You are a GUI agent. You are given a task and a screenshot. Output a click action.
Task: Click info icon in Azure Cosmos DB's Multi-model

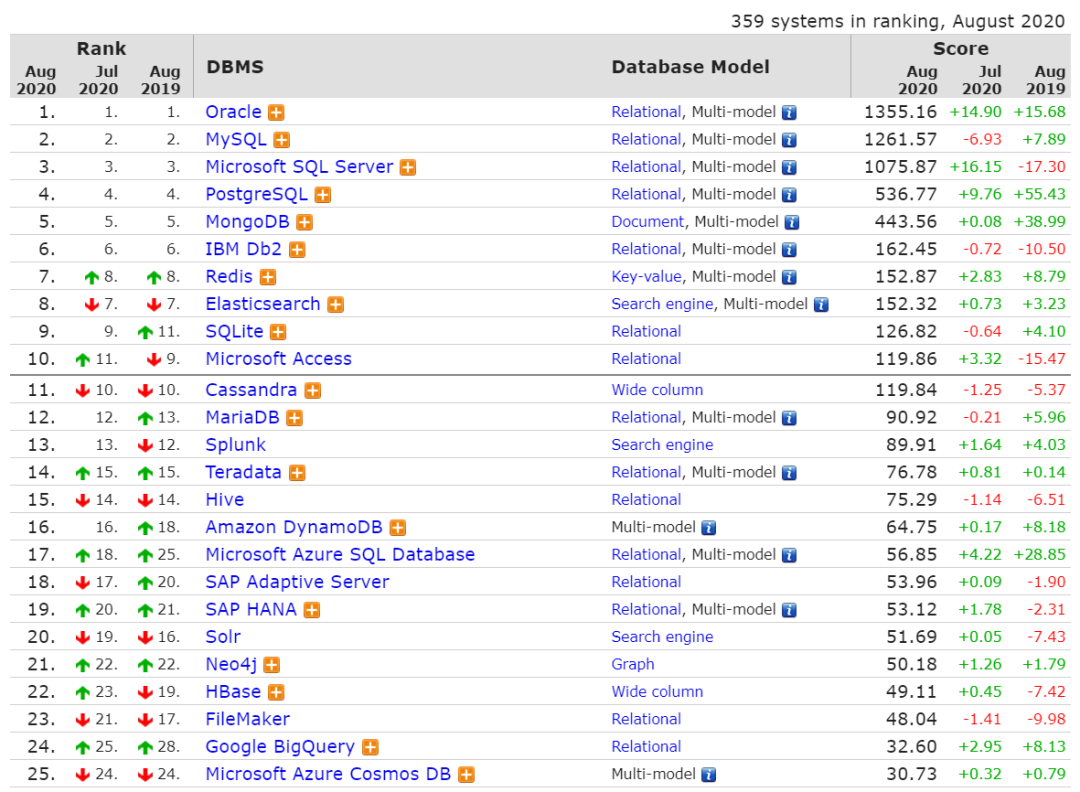pyautogui.click(x=709, y=775)
